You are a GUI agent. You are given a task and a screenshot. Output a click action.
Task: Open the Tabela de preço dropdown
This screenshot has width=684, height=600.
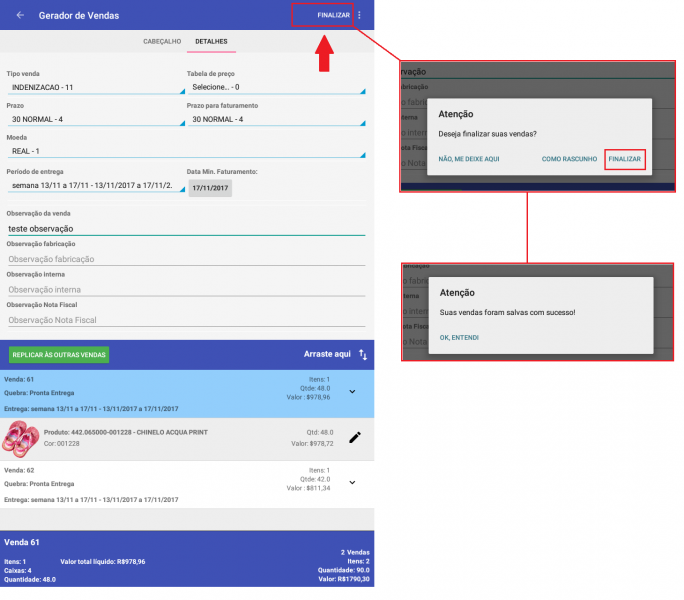click(274, 87)
